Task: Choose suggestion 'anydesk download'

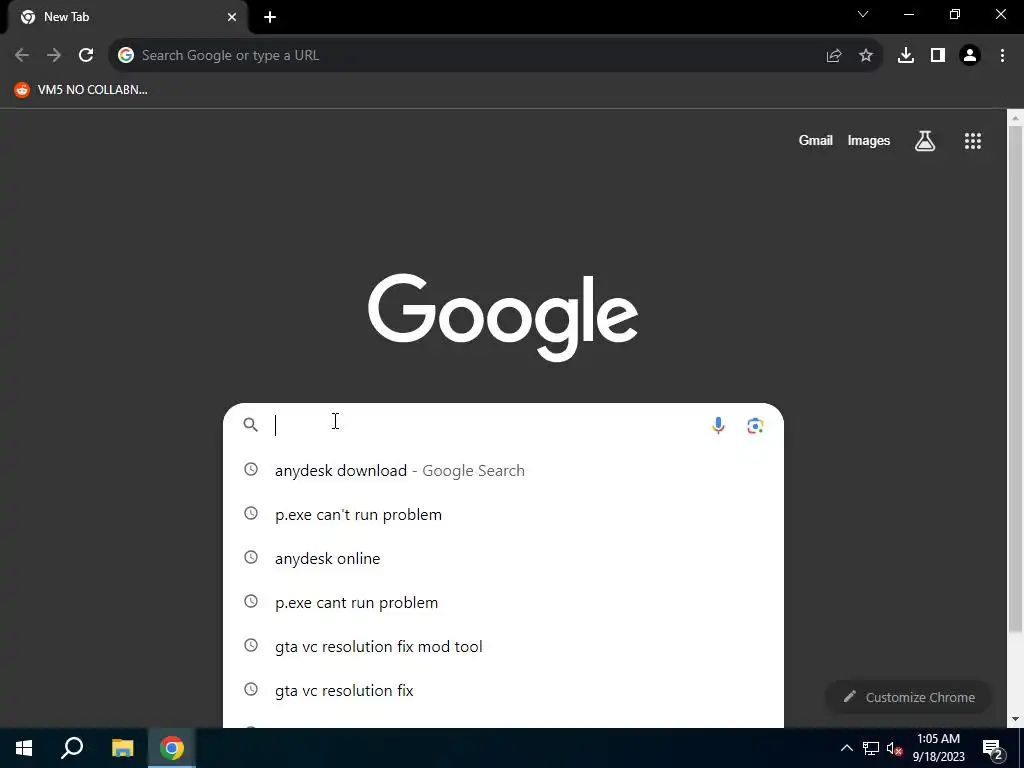Action: (503, 470)
